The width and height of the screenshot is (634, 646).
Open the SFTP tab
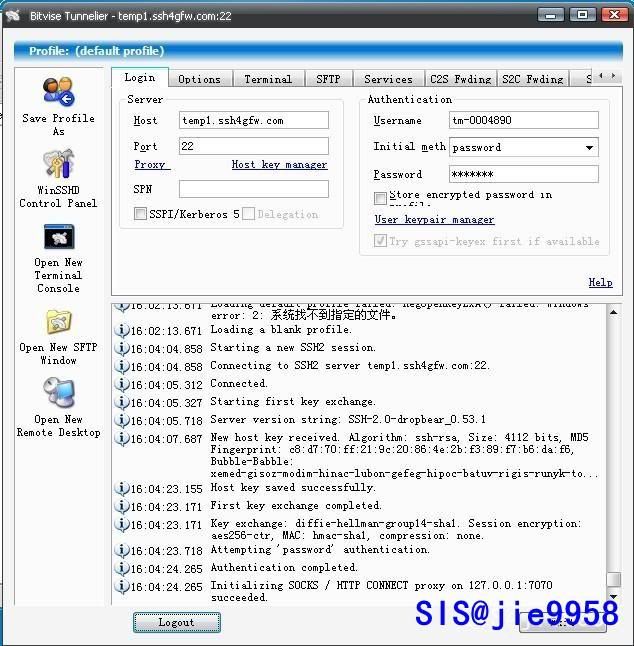click(x=328, y=79)
